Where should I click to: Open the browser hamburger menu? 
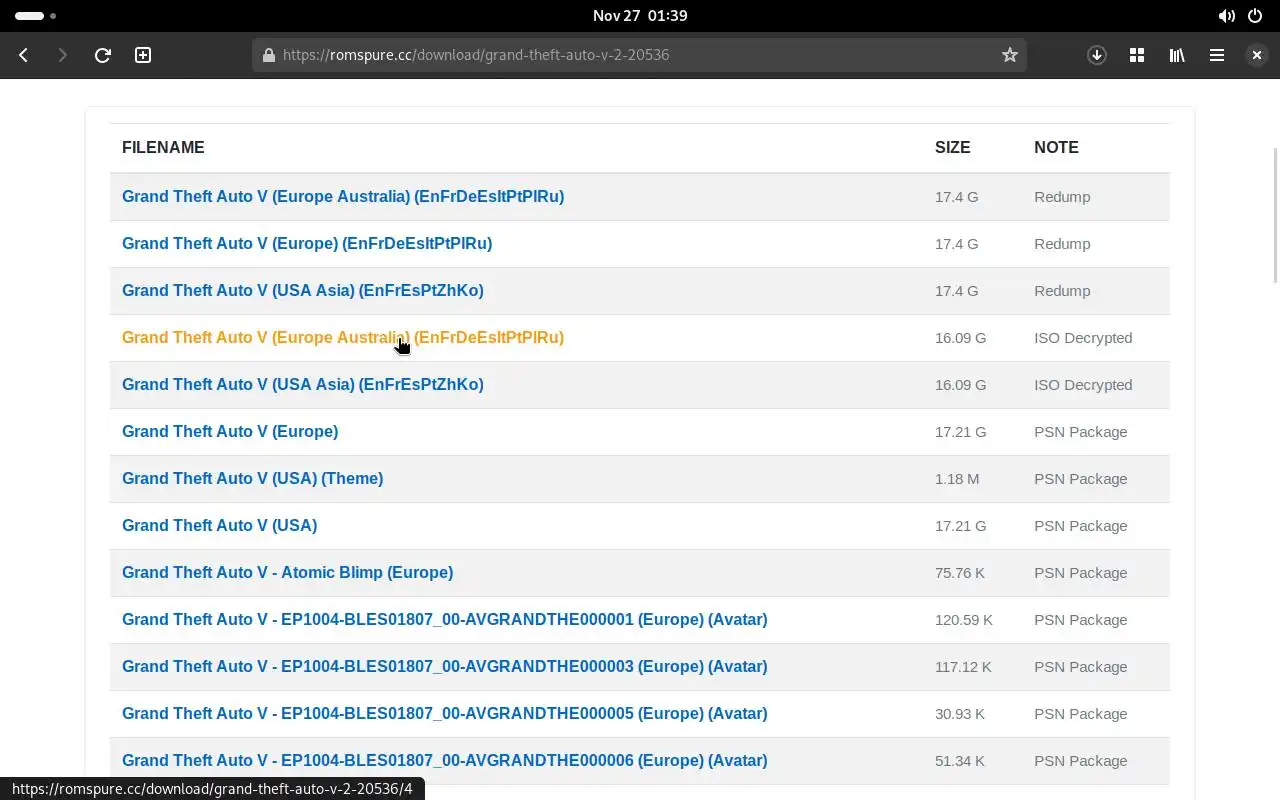[x=1217, y=55]
